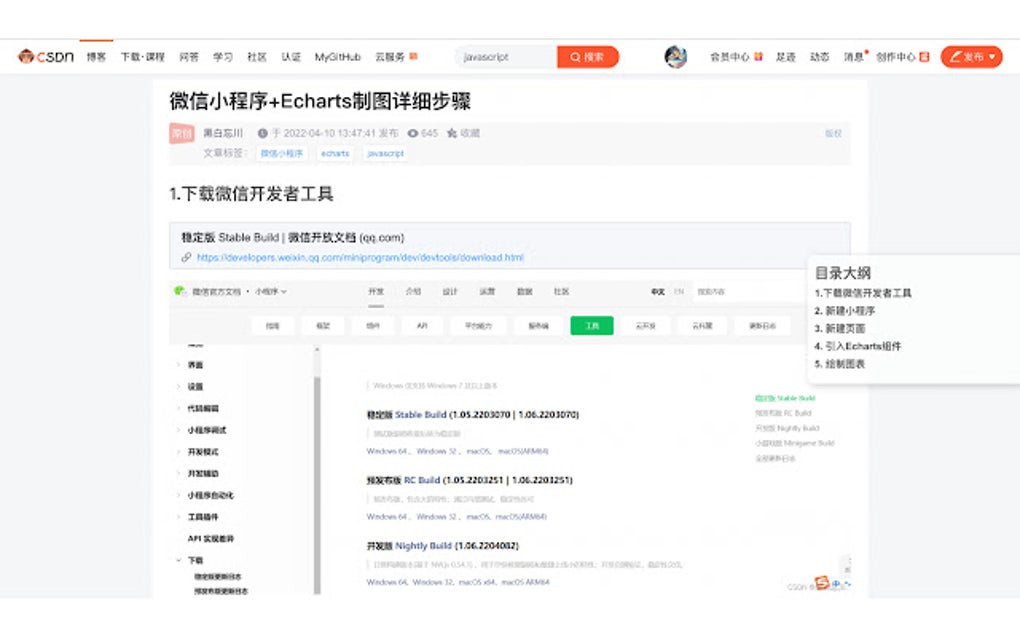Open your profile via the avatar icon
1020x638 pixels.
675,57
